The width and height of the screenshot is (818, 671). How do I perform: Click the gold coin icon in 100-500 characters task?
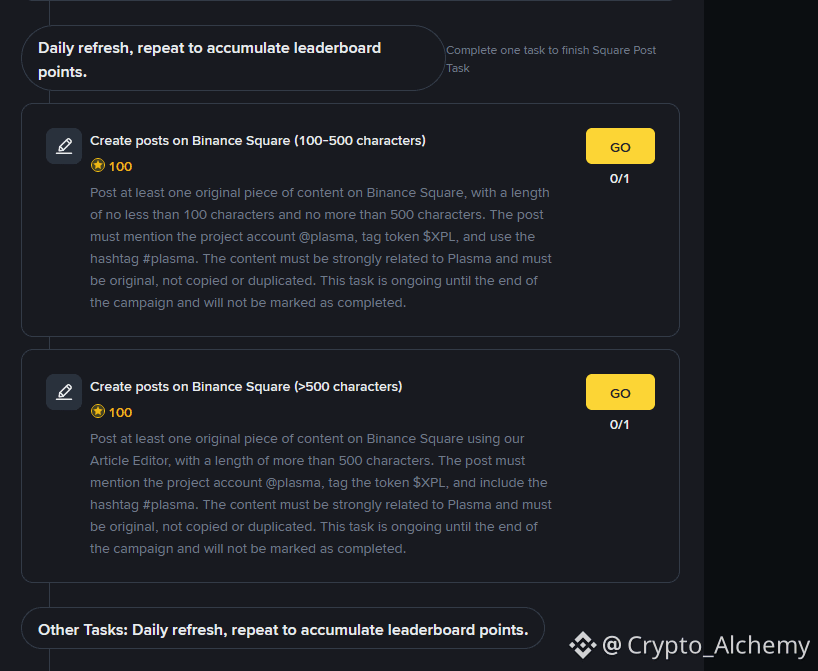[98, 166]
